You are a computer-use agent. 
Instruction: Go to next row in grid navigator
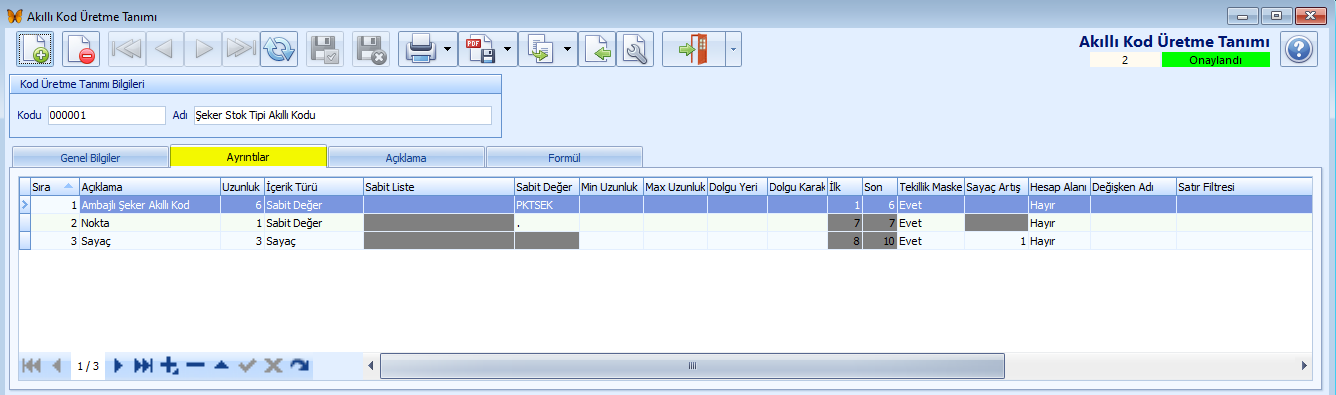(118, 366)
